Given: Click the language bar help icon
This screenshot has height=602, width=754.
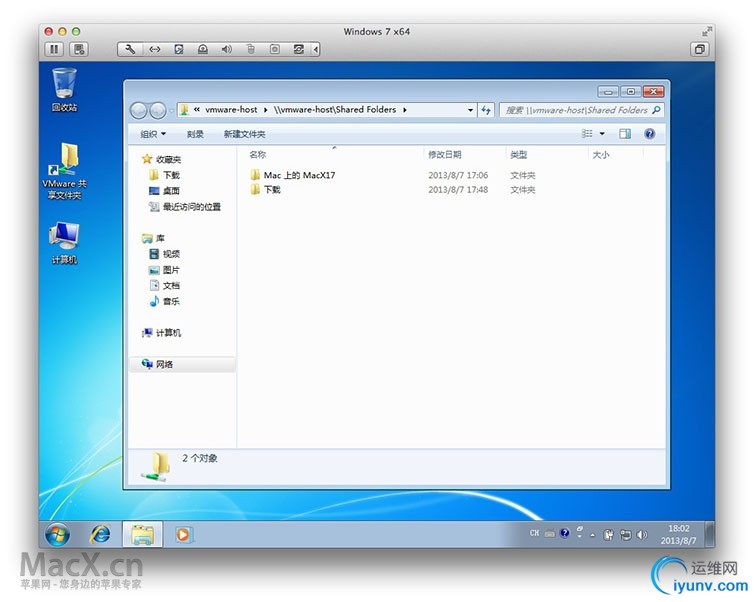Looking at the screenshot, I should pos(565,533).
